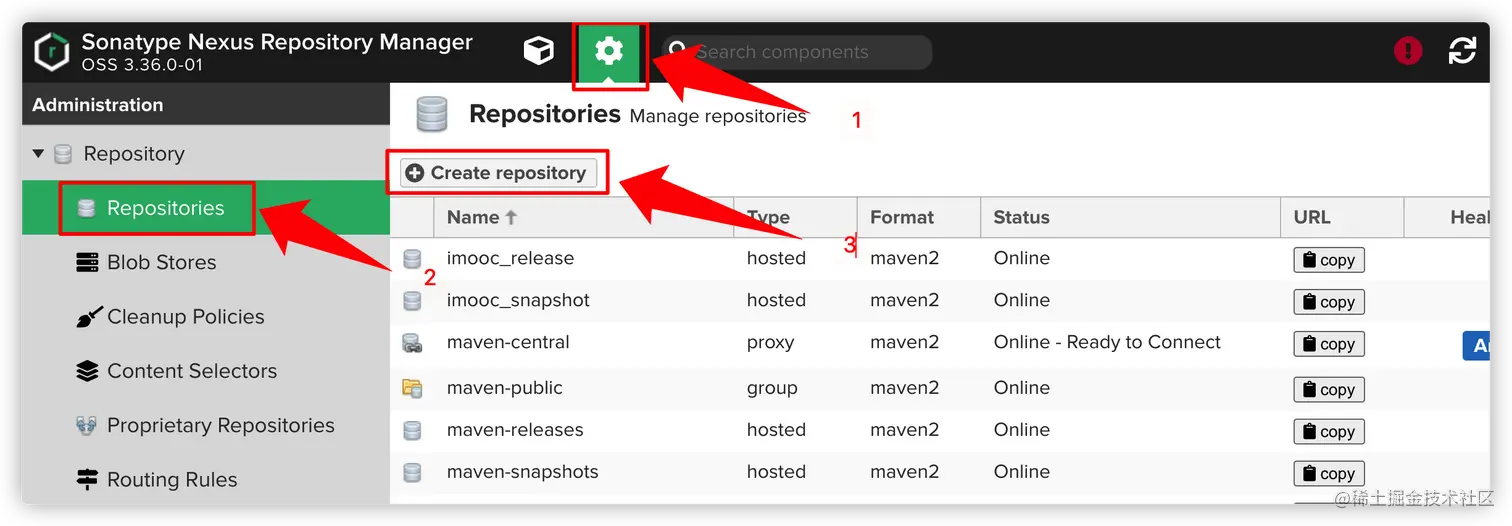The image size is (1512, 526).
Task: Click the imooc_snapshot hosted database icon
Action: (412, 301)
